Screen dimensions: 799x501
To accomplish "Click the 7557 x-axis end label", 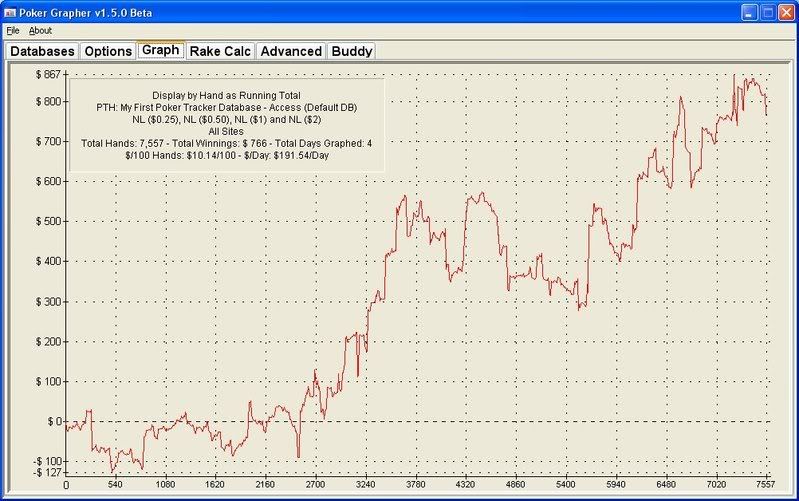I will click(x=766, y=485).
